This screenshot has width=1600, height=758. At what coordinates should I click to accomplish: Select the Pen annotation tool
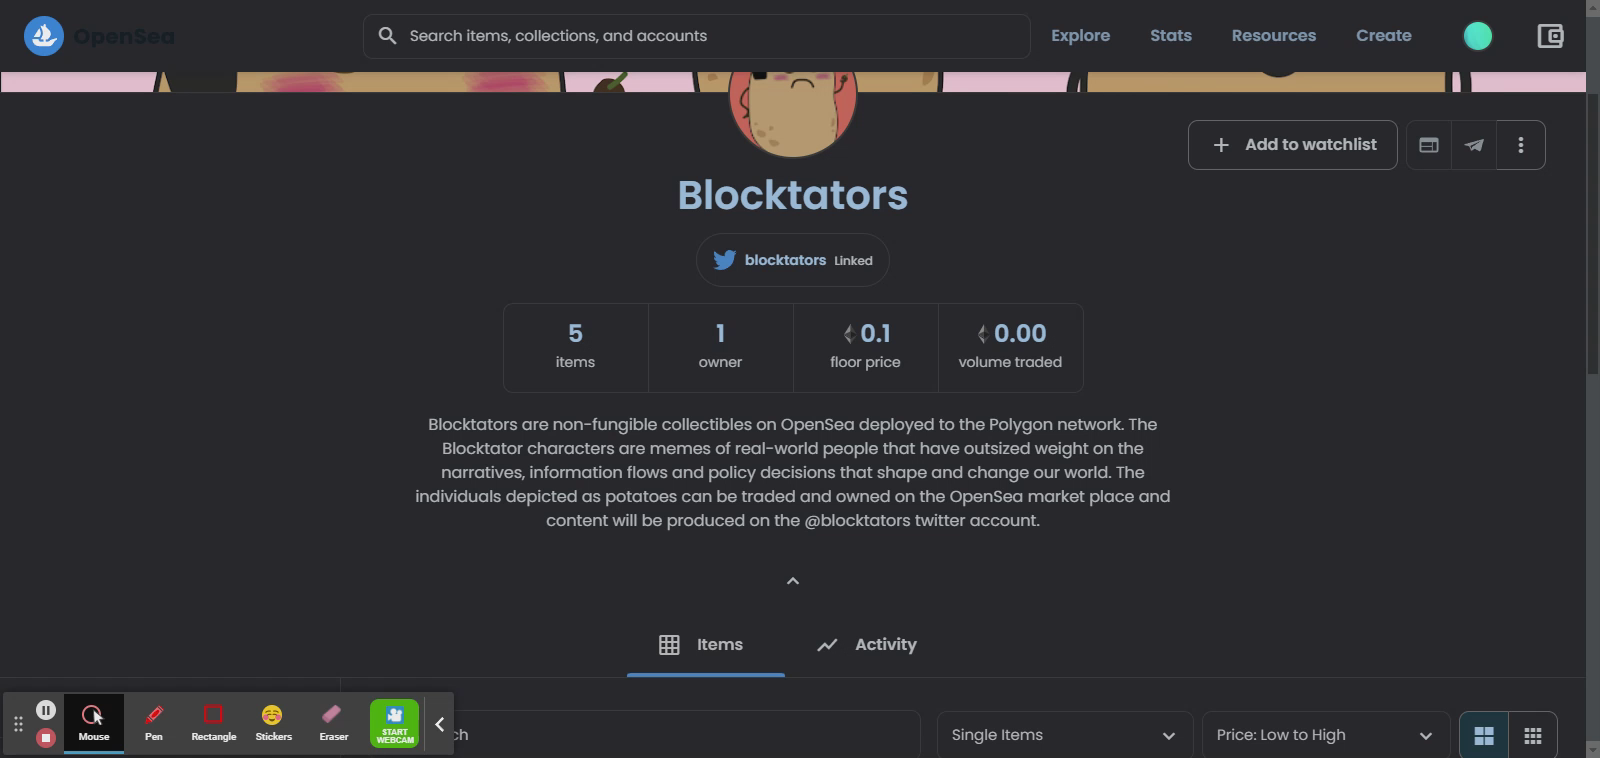coord(154,723)
